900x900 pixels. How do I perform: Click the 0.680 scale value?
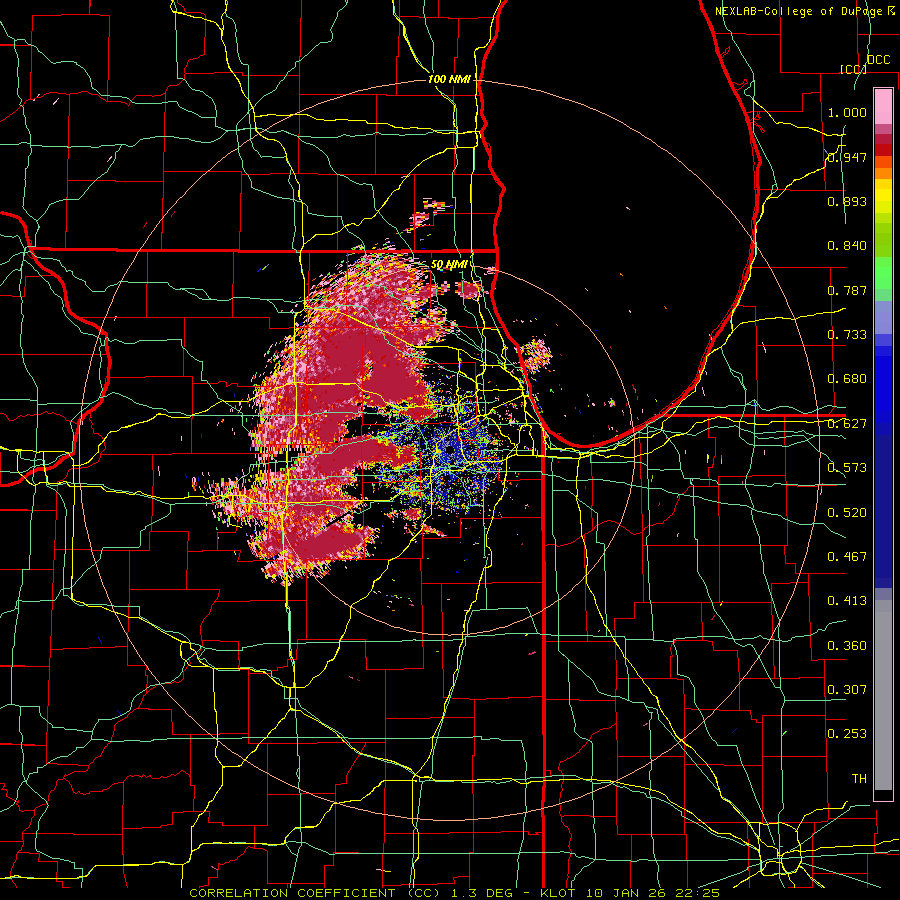coord(847,379)
